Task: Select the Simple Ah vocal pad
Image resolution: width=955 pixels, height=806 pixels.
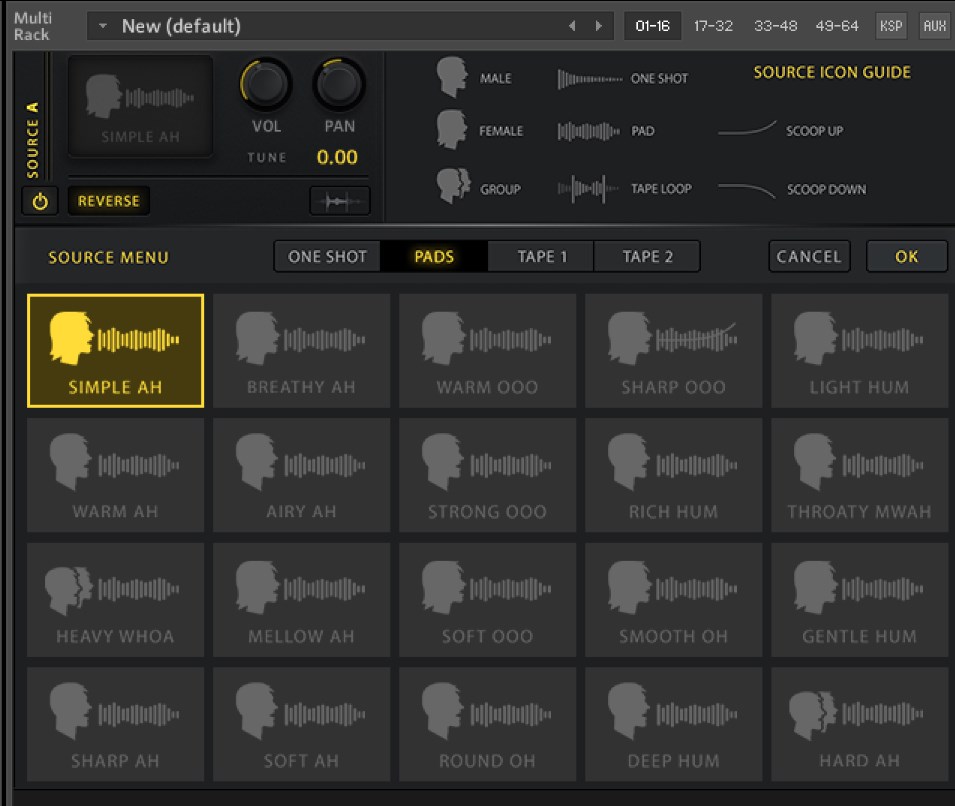Action: (x=115, y=351)
